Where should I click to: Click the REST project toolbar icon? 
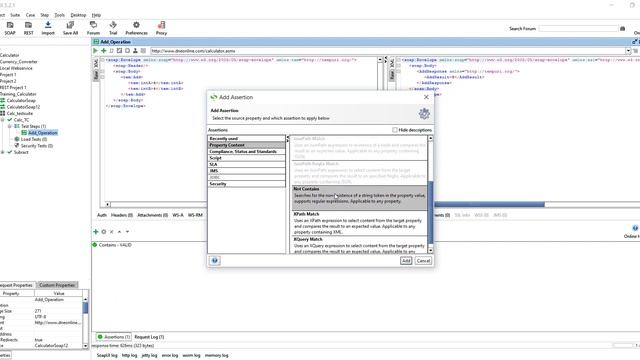pos(28,25)
